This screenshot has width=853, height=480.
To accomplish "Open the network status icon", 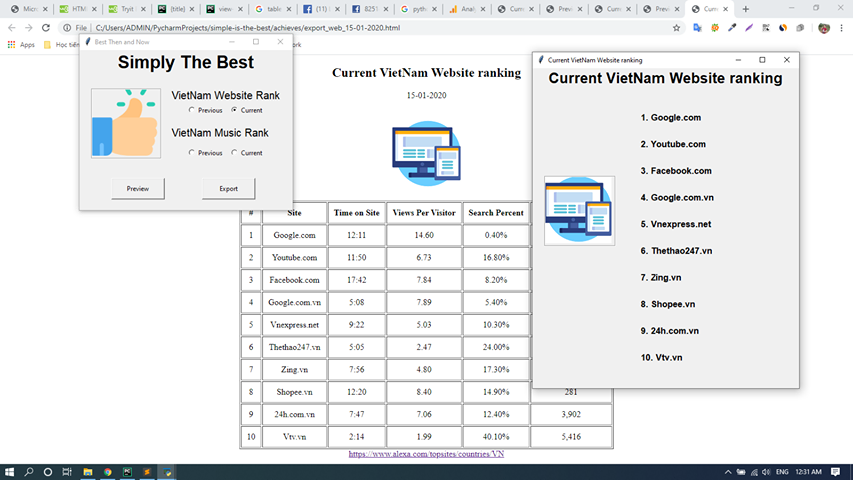I will (x=754, y=472).
